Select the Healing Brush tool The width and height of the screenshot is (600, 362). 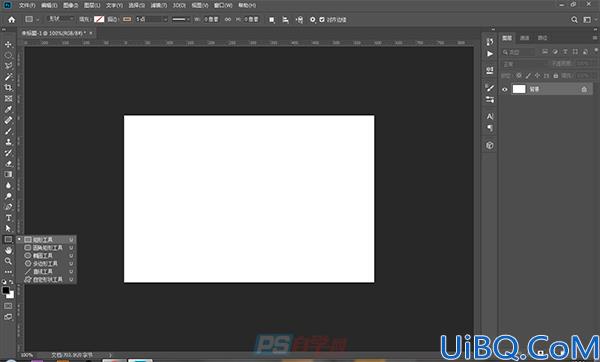(x=8, y=120)
